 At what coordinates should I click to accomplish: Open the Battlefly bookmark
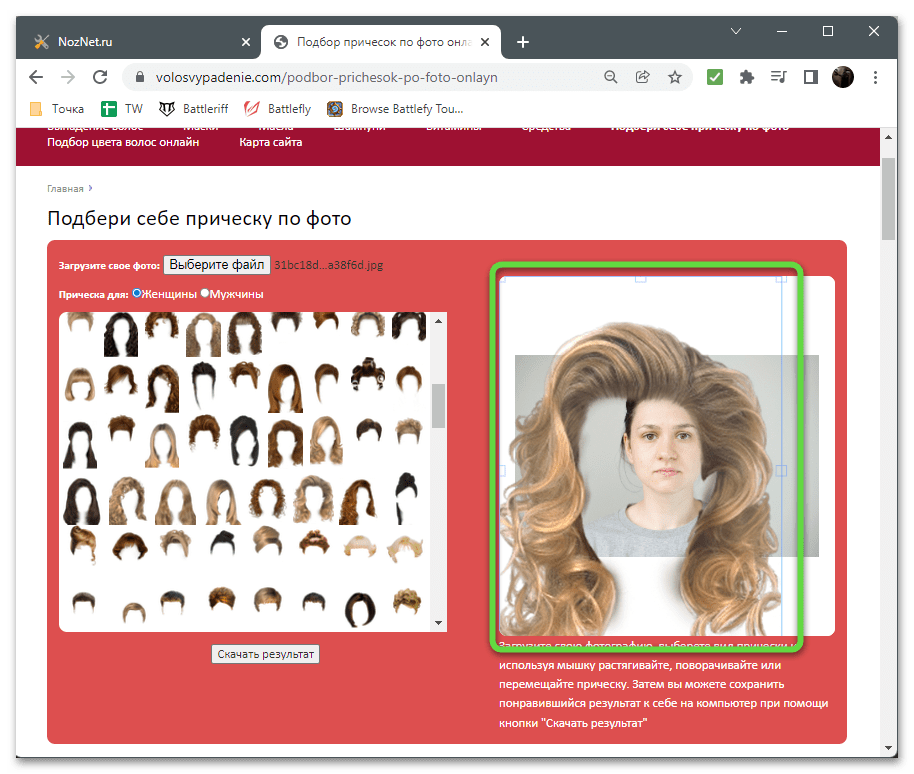tap(279, 108)
